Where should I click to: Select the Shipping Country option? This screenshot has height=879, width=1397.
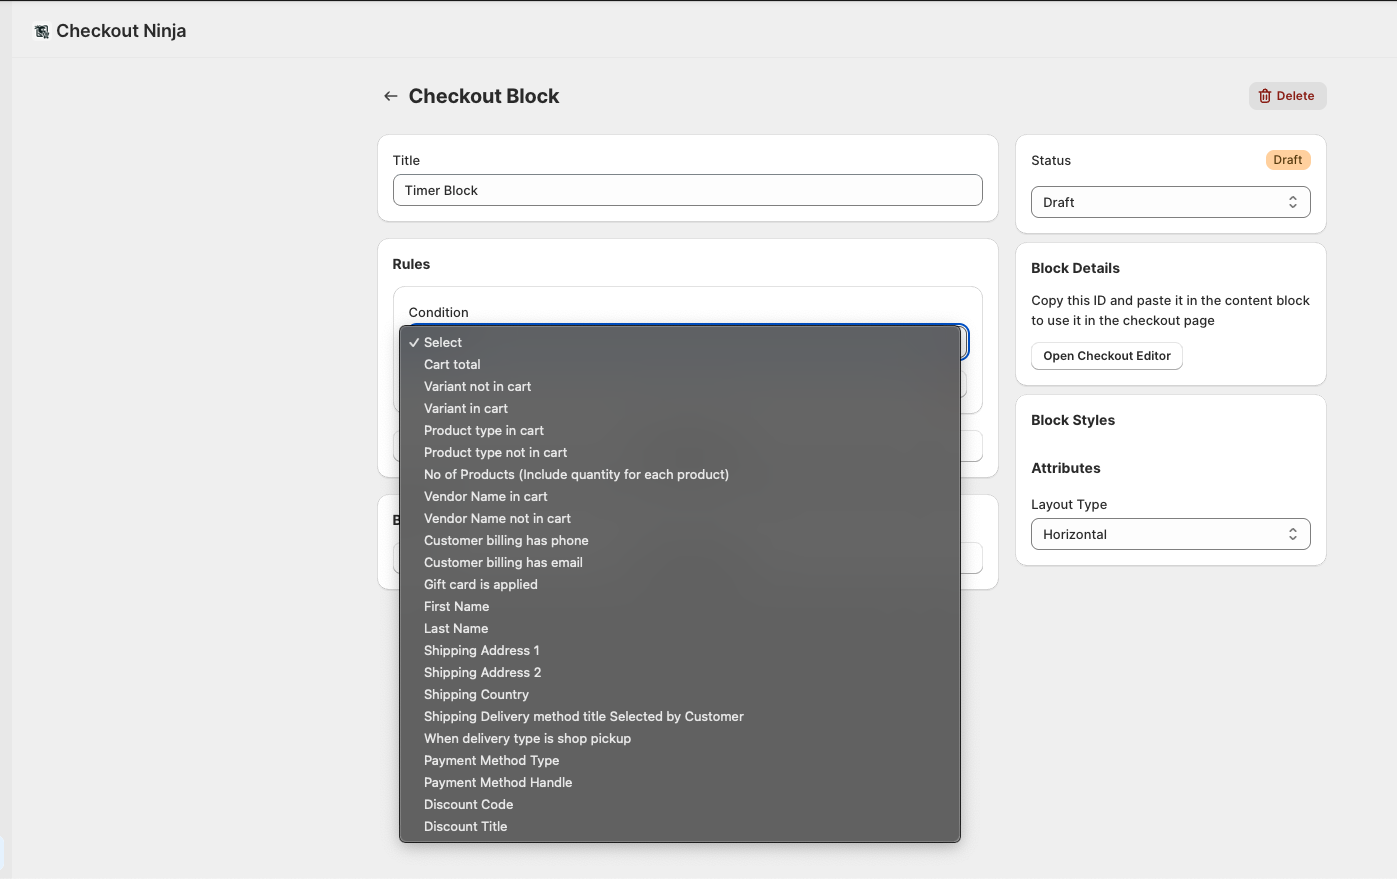pyautogui.click(x=476, y=694)
